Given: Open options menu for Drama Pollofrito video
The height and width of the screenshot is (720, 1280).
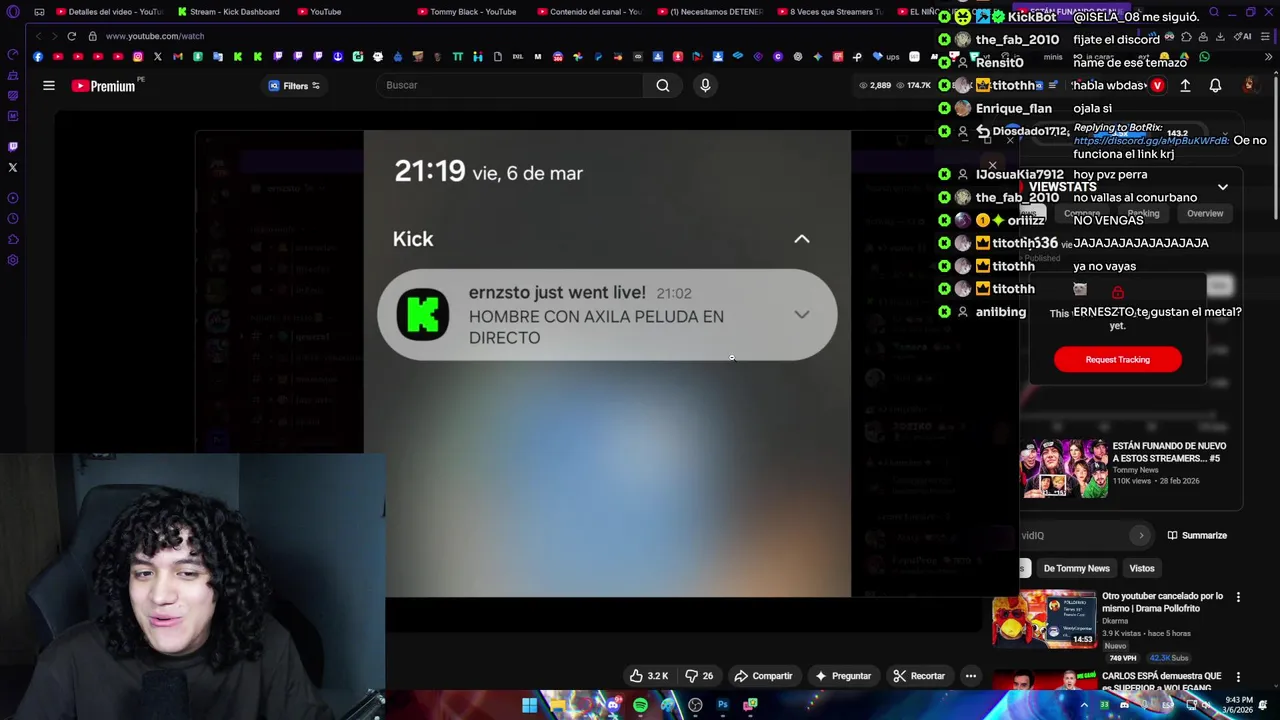Looking at the screenshot, I should click(1238, 598).
